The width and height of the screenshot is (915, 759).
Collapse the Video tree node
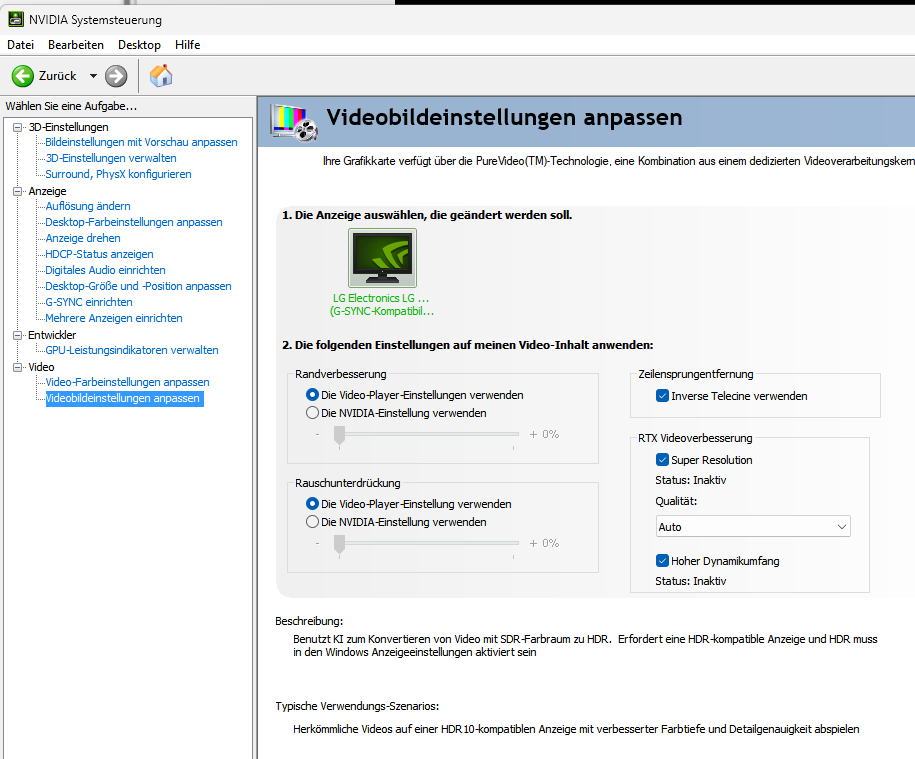[x=18, y=367]
